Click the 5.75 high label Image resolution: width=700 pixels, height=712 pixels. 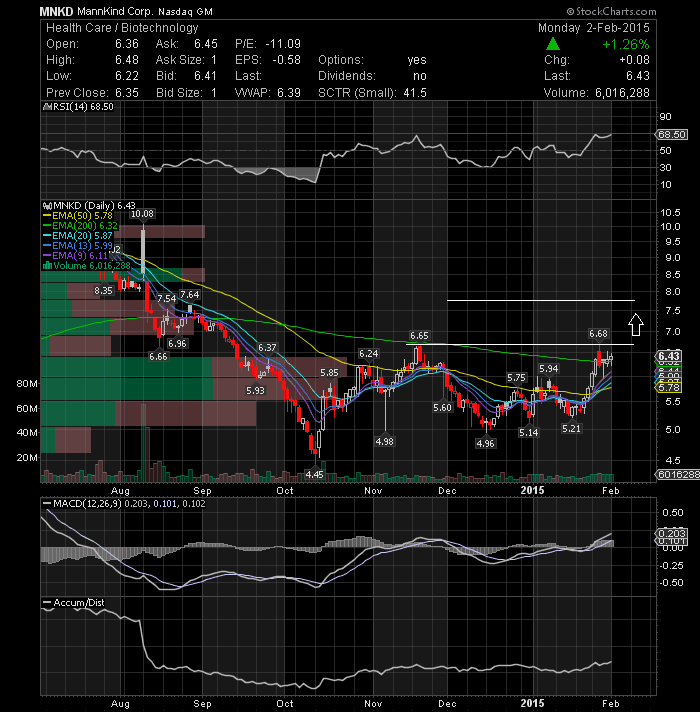point(516,378)
